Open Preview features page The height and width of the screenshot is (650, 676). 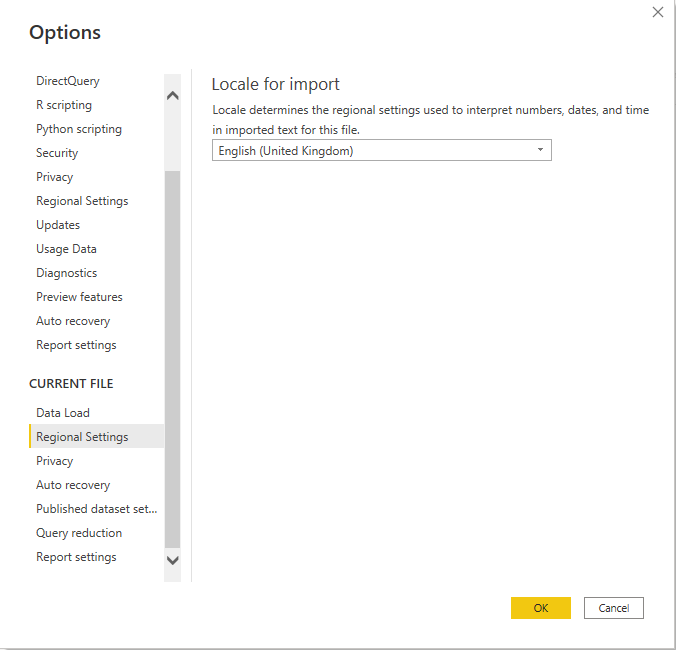79,297
